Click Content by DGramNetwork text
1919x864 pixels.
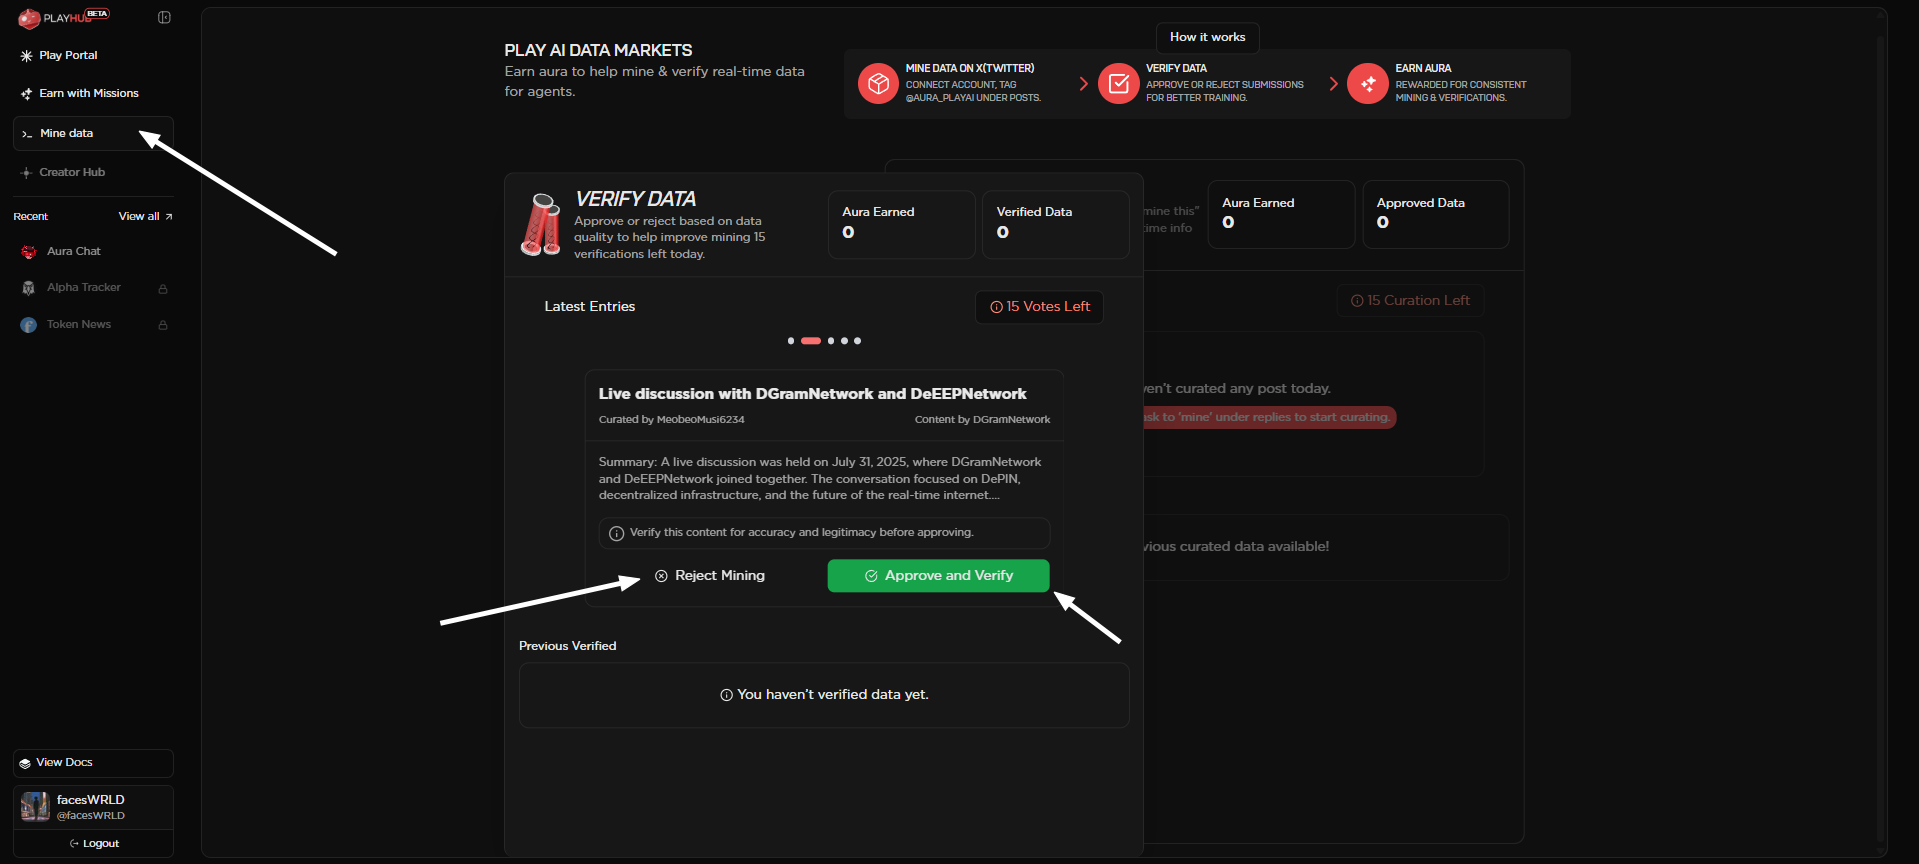[983, 420]
